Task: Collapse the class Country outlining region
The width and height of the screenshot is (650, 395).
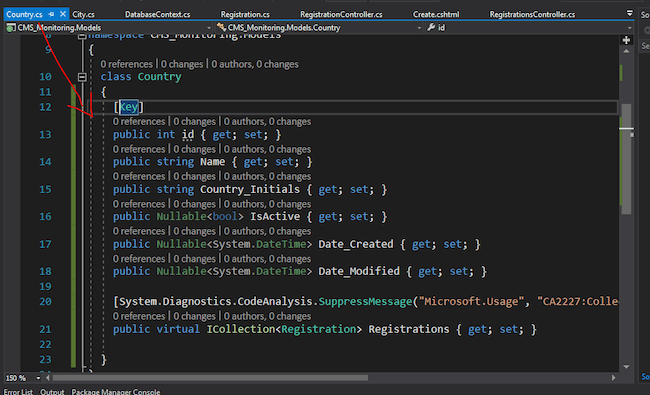Action: coord(82,77)
